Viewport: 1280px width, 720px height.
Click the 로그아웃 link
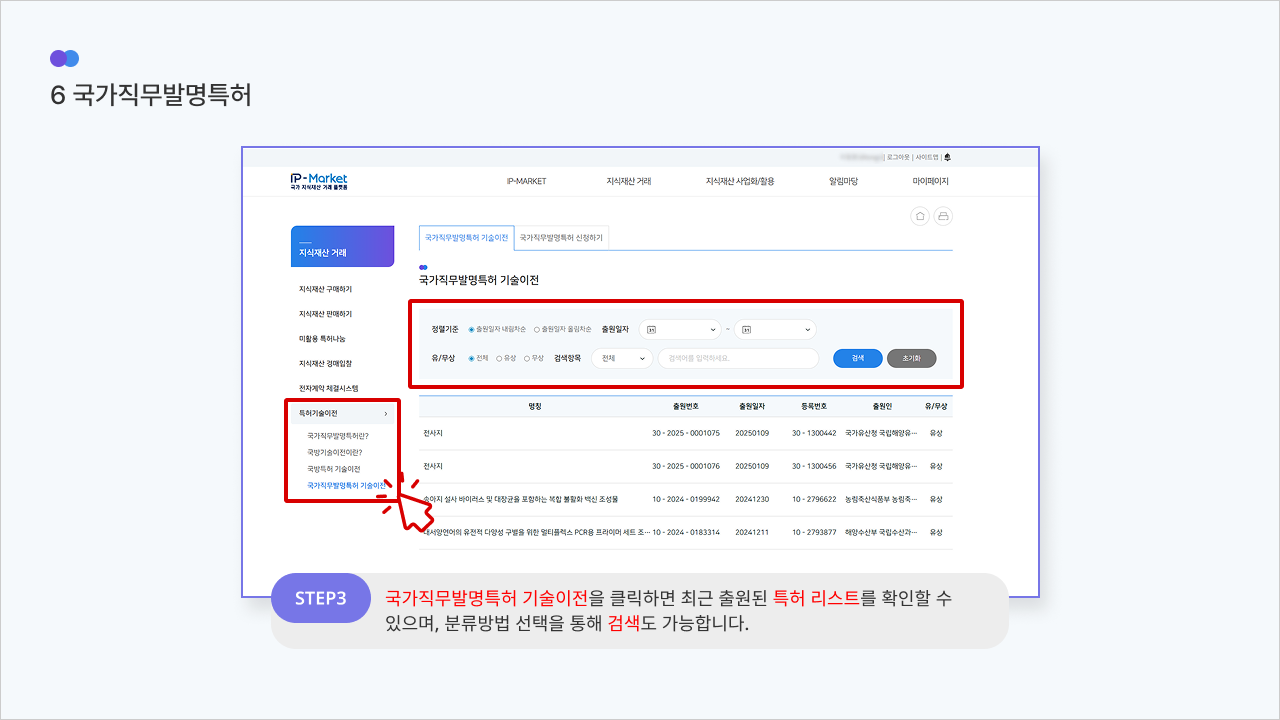coord(898,157)
